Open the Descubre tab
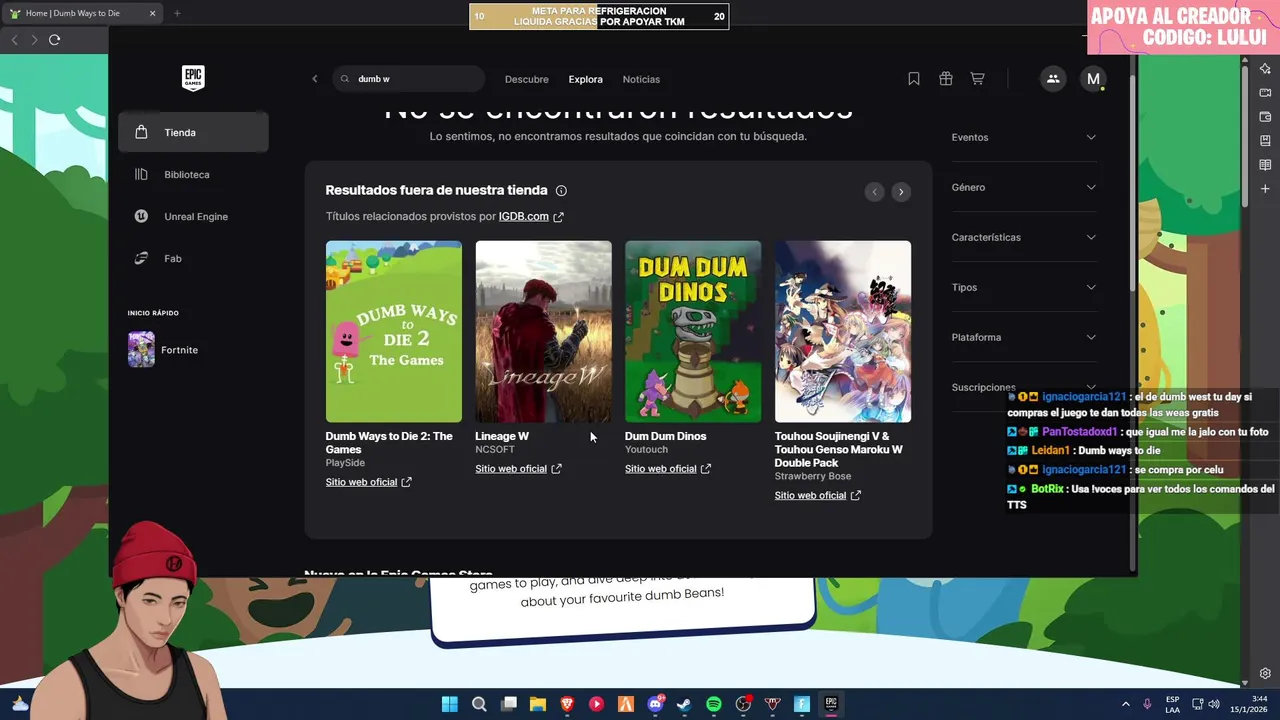The image size is (1280, 720). 526,79
